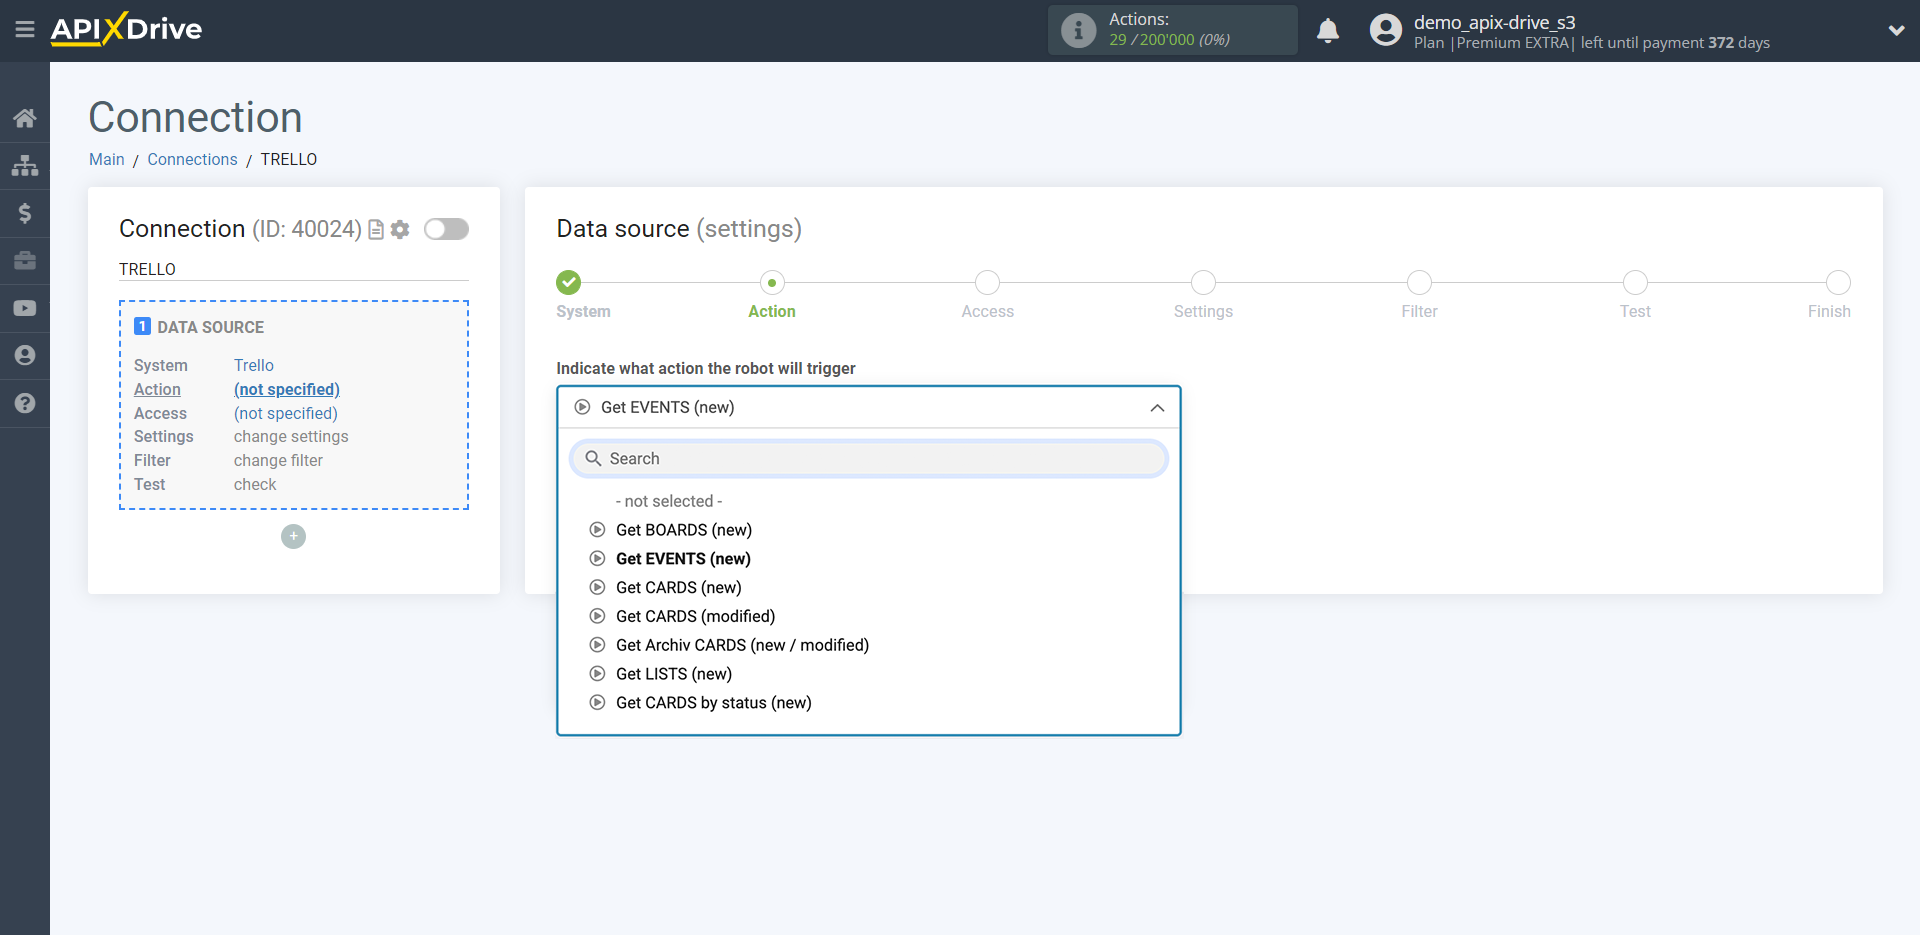Open the Main breadcrumb link
Screen dimensions: 1920x935
click(107, 160)
